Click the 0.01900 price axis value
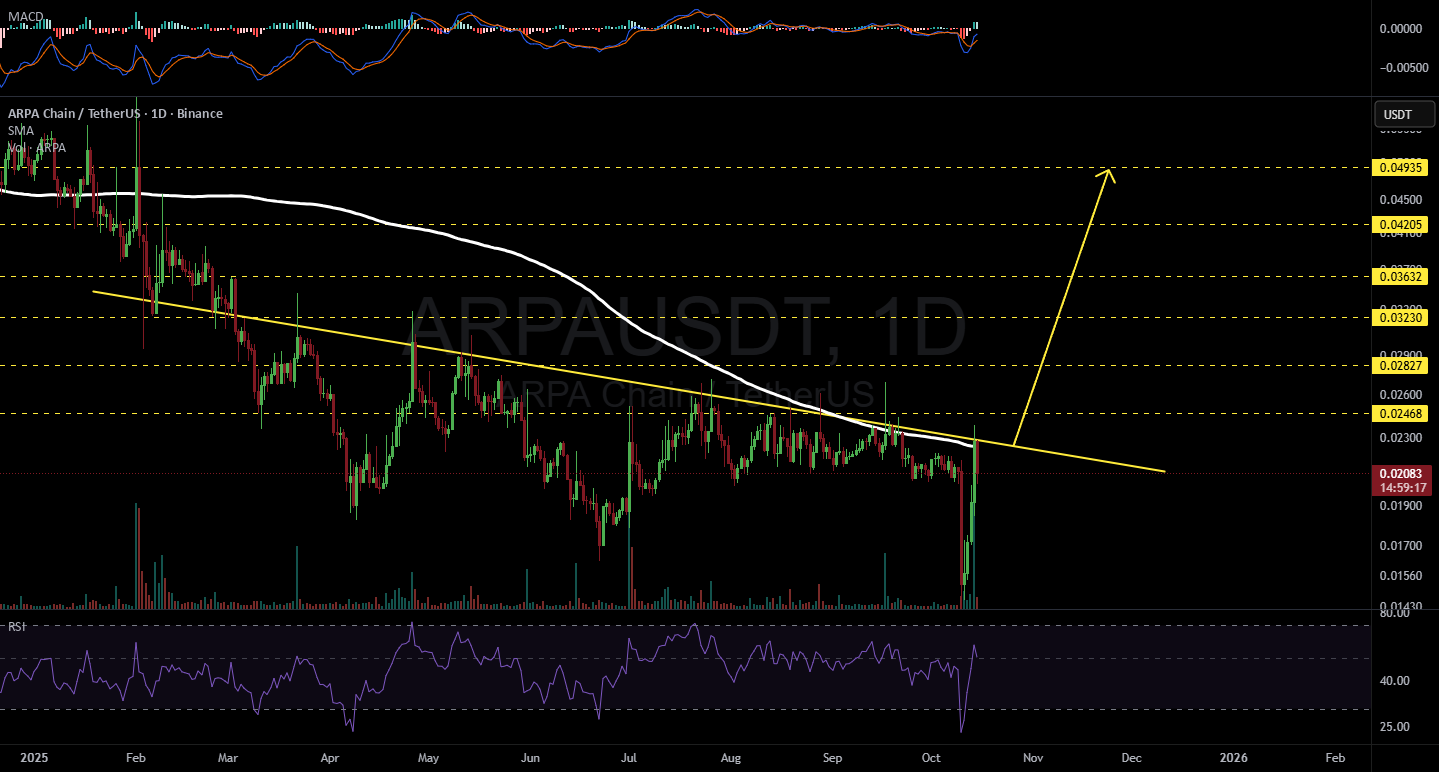Viewport: 1439px width, 772px height. (x=1399, y=506)
